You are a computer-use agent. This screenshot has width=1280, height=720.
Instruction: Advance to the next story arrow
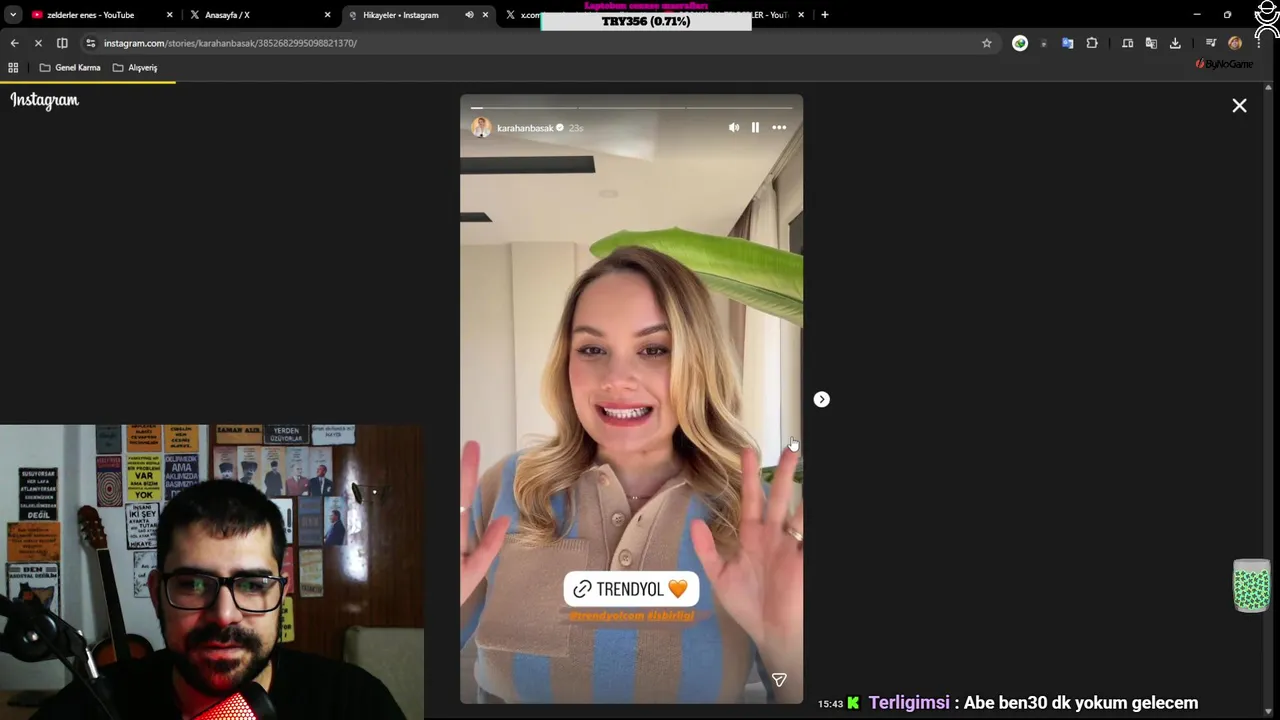pyautogui.click(x=821, y=399)
